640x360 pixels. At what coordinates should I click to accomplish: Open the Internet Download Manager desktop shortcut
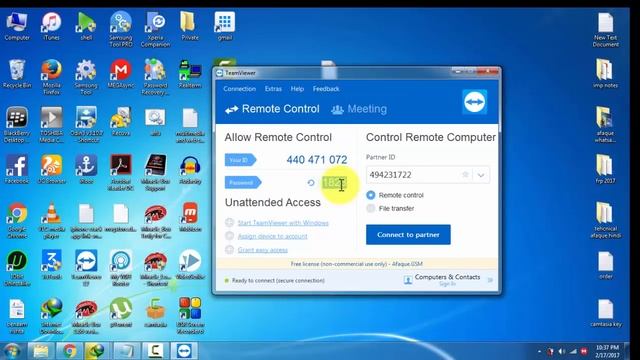[x=51, y=316]
